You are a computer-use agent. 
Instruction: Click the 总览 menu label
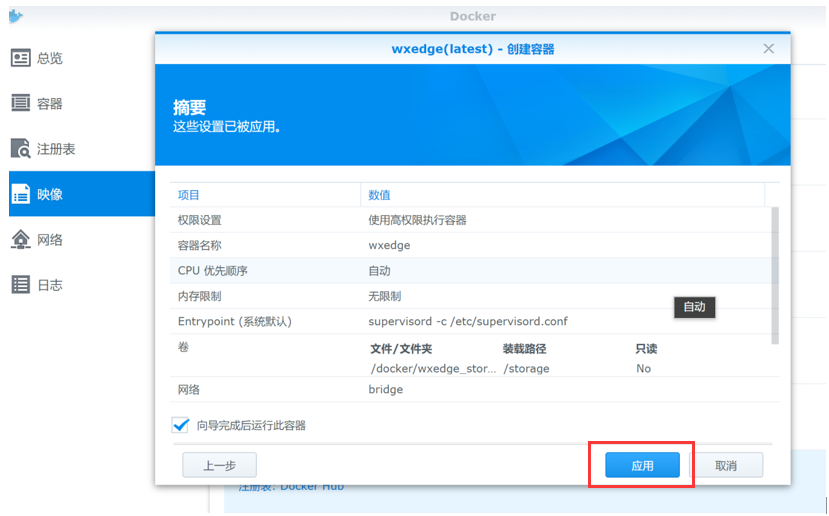(x=50, y=58)
